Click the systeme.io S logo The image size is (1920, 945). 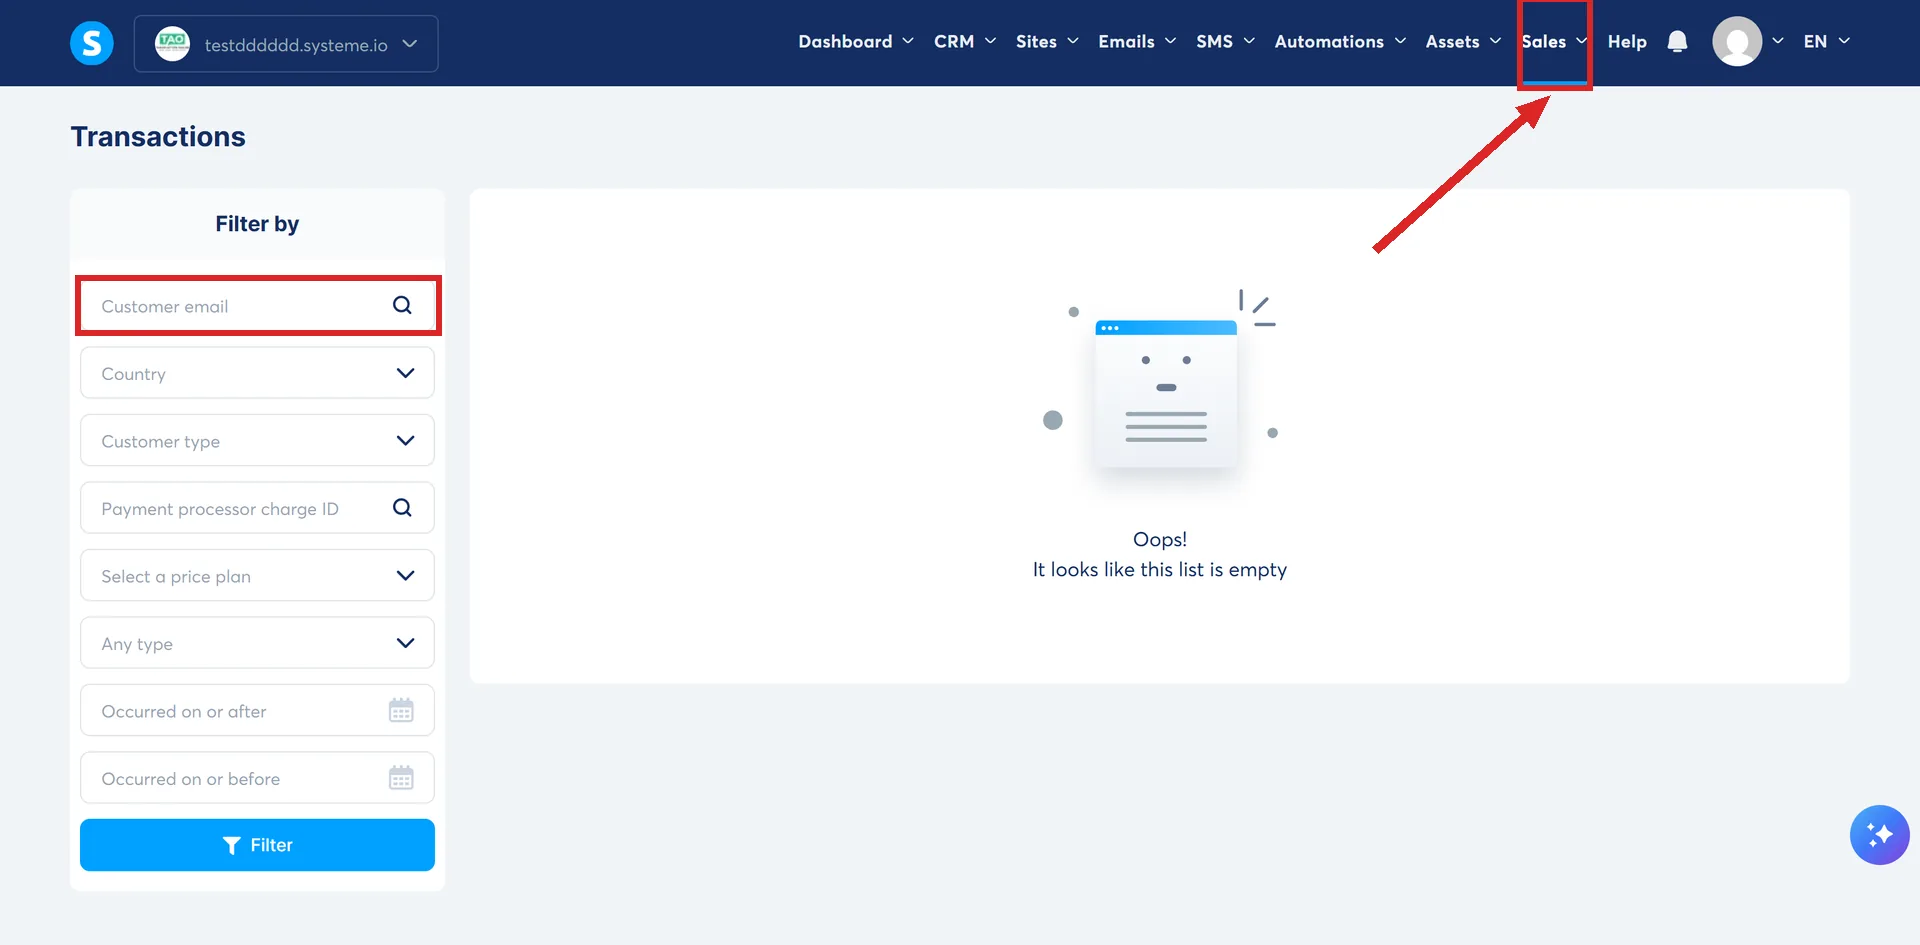click(x=92, y=43)
